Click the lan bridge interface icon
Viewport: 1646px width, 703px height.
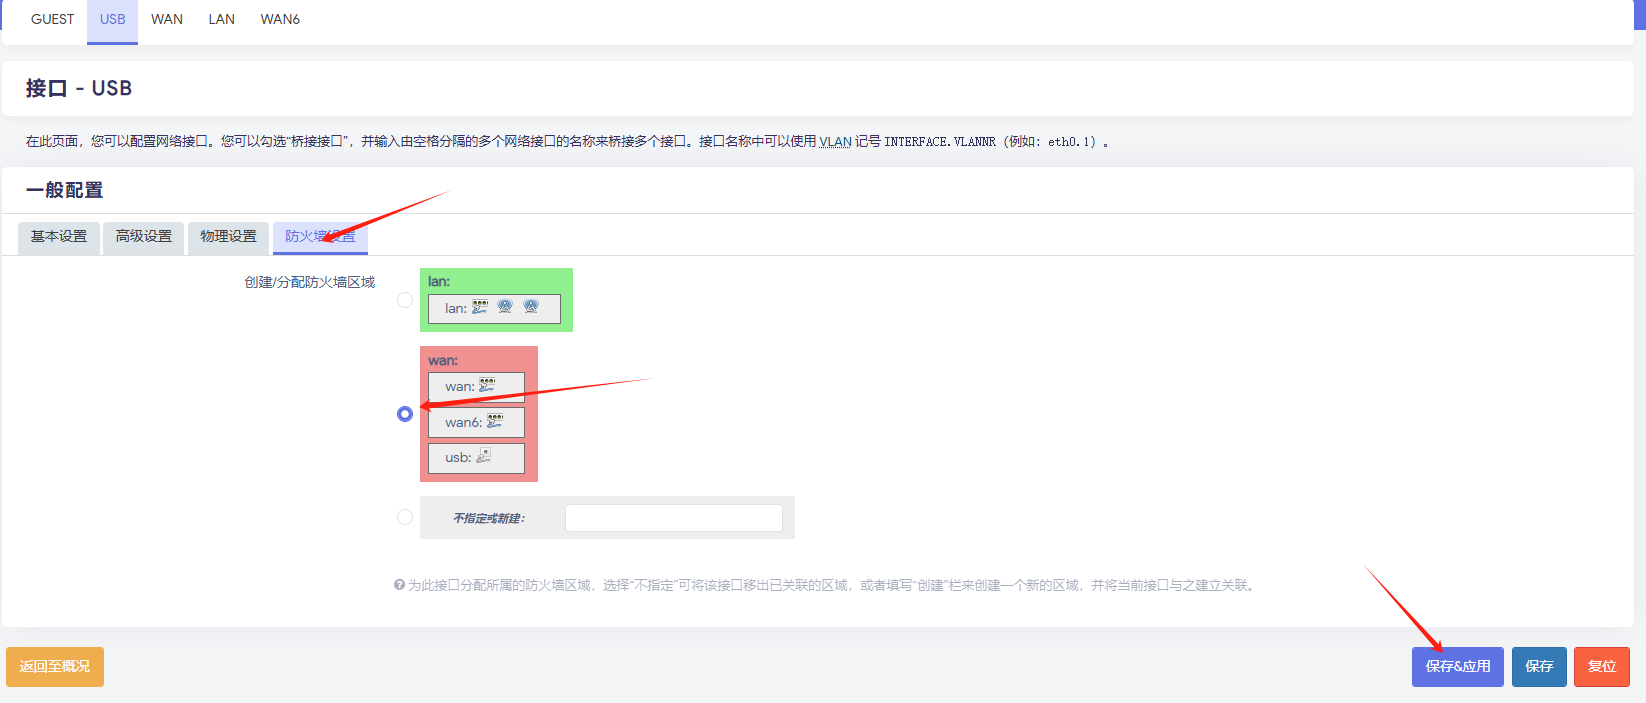tap(480, 307)
